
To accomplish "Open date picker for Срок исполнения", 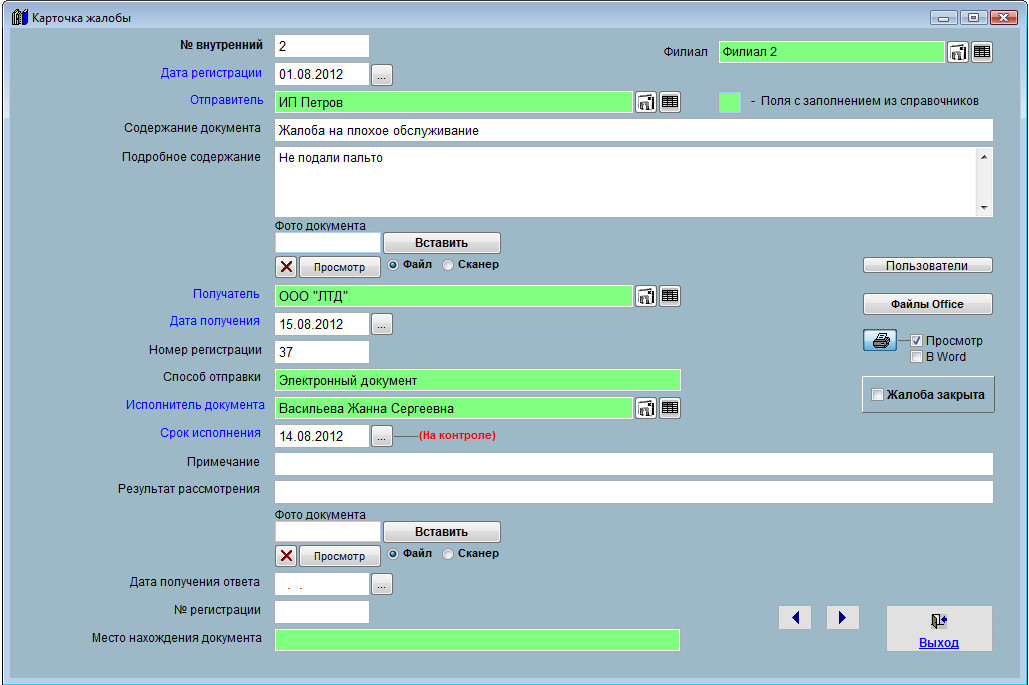I will (x=382, y=436).
